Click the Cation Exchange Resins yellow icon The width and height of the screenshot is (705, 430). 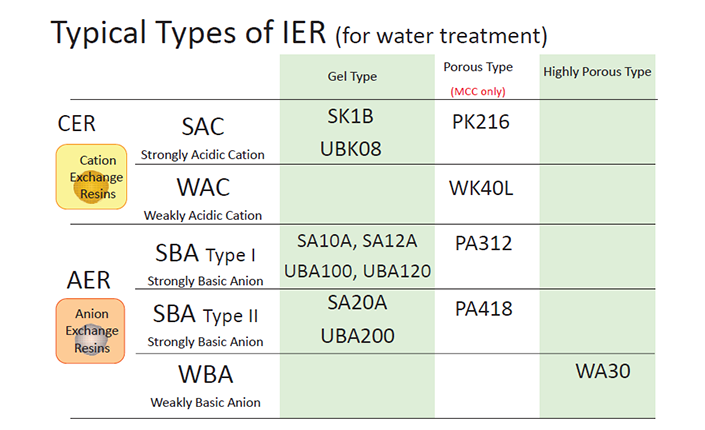pyautogui.click(x=91, y=177)
